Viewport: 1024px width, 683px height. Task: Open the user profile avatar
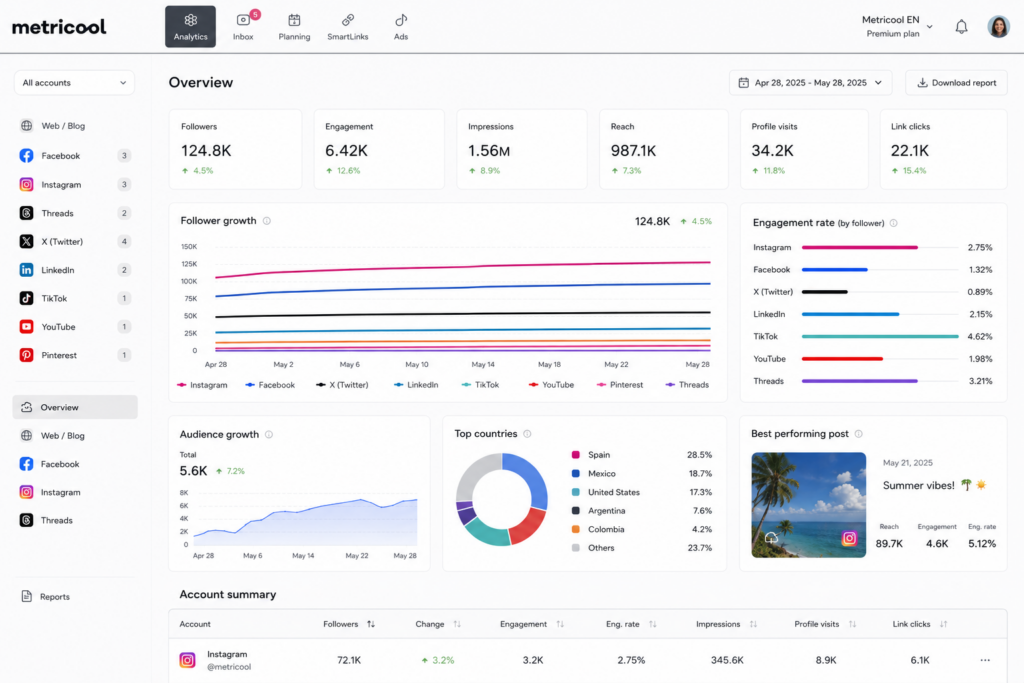pos(999,27)
